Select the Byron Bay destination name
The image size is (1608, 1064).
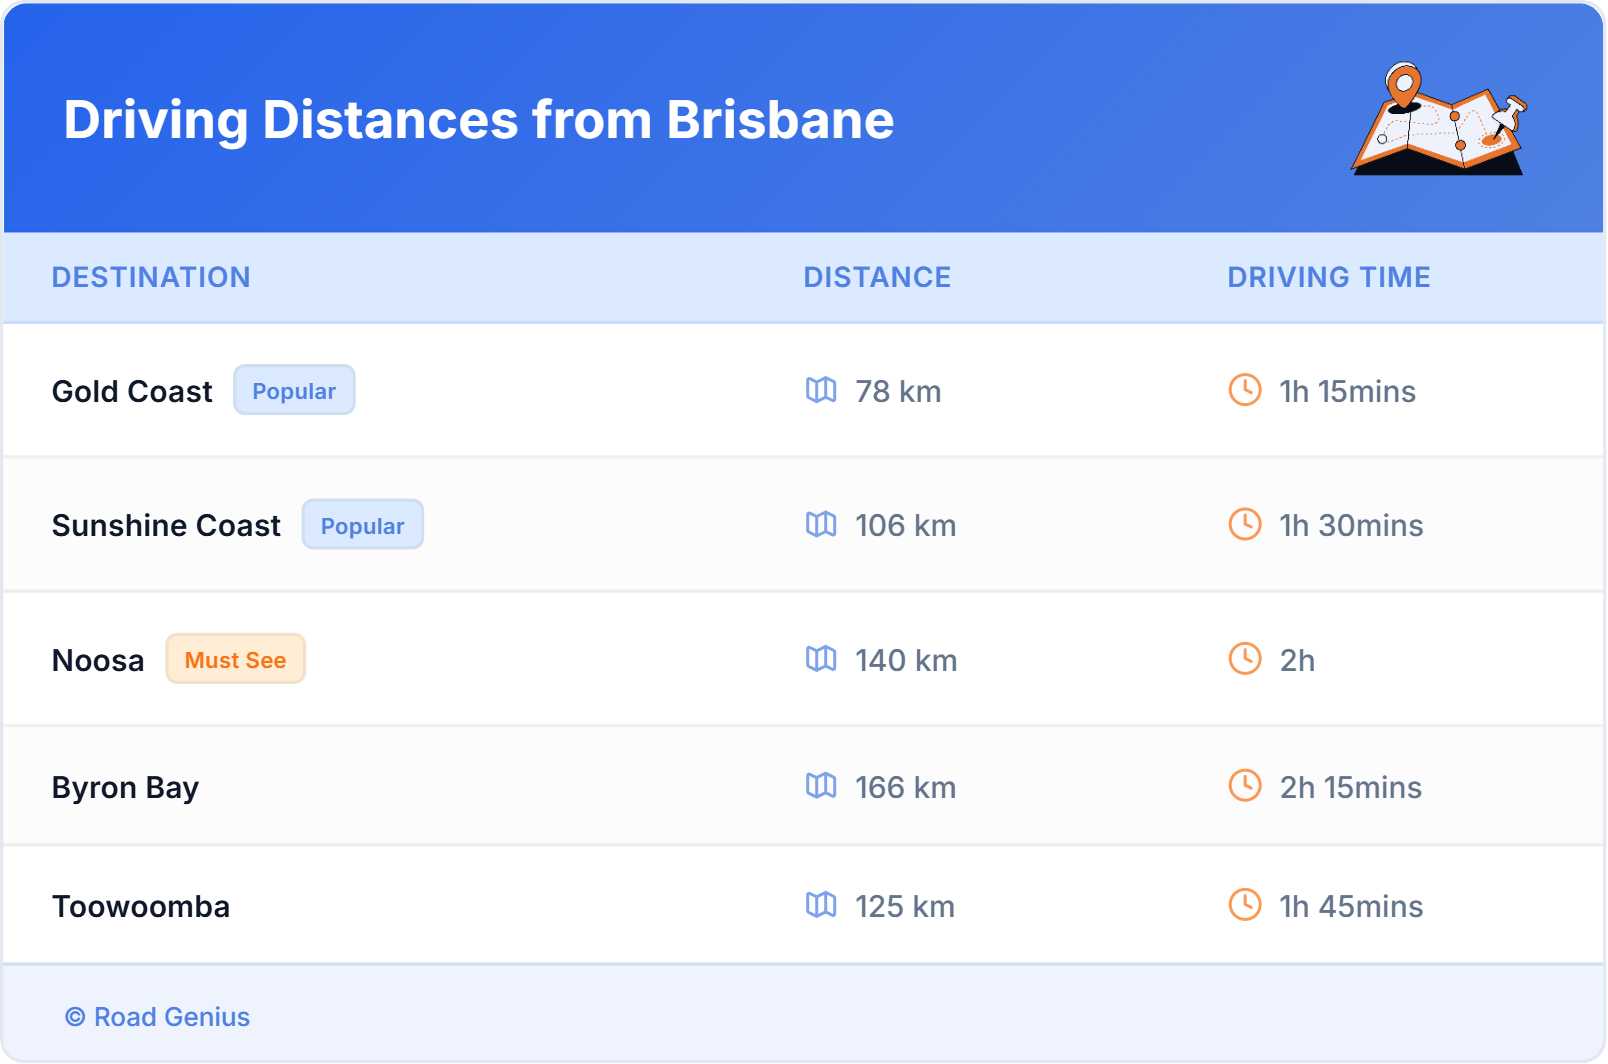[125, 787]
